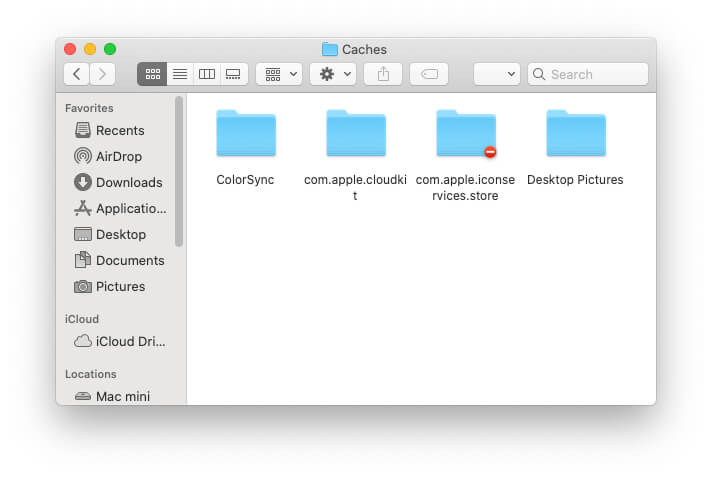This screenshot has width=712, height=479.
Task: Click the Downloads arrow icon
Action: (x=83, y=182)
